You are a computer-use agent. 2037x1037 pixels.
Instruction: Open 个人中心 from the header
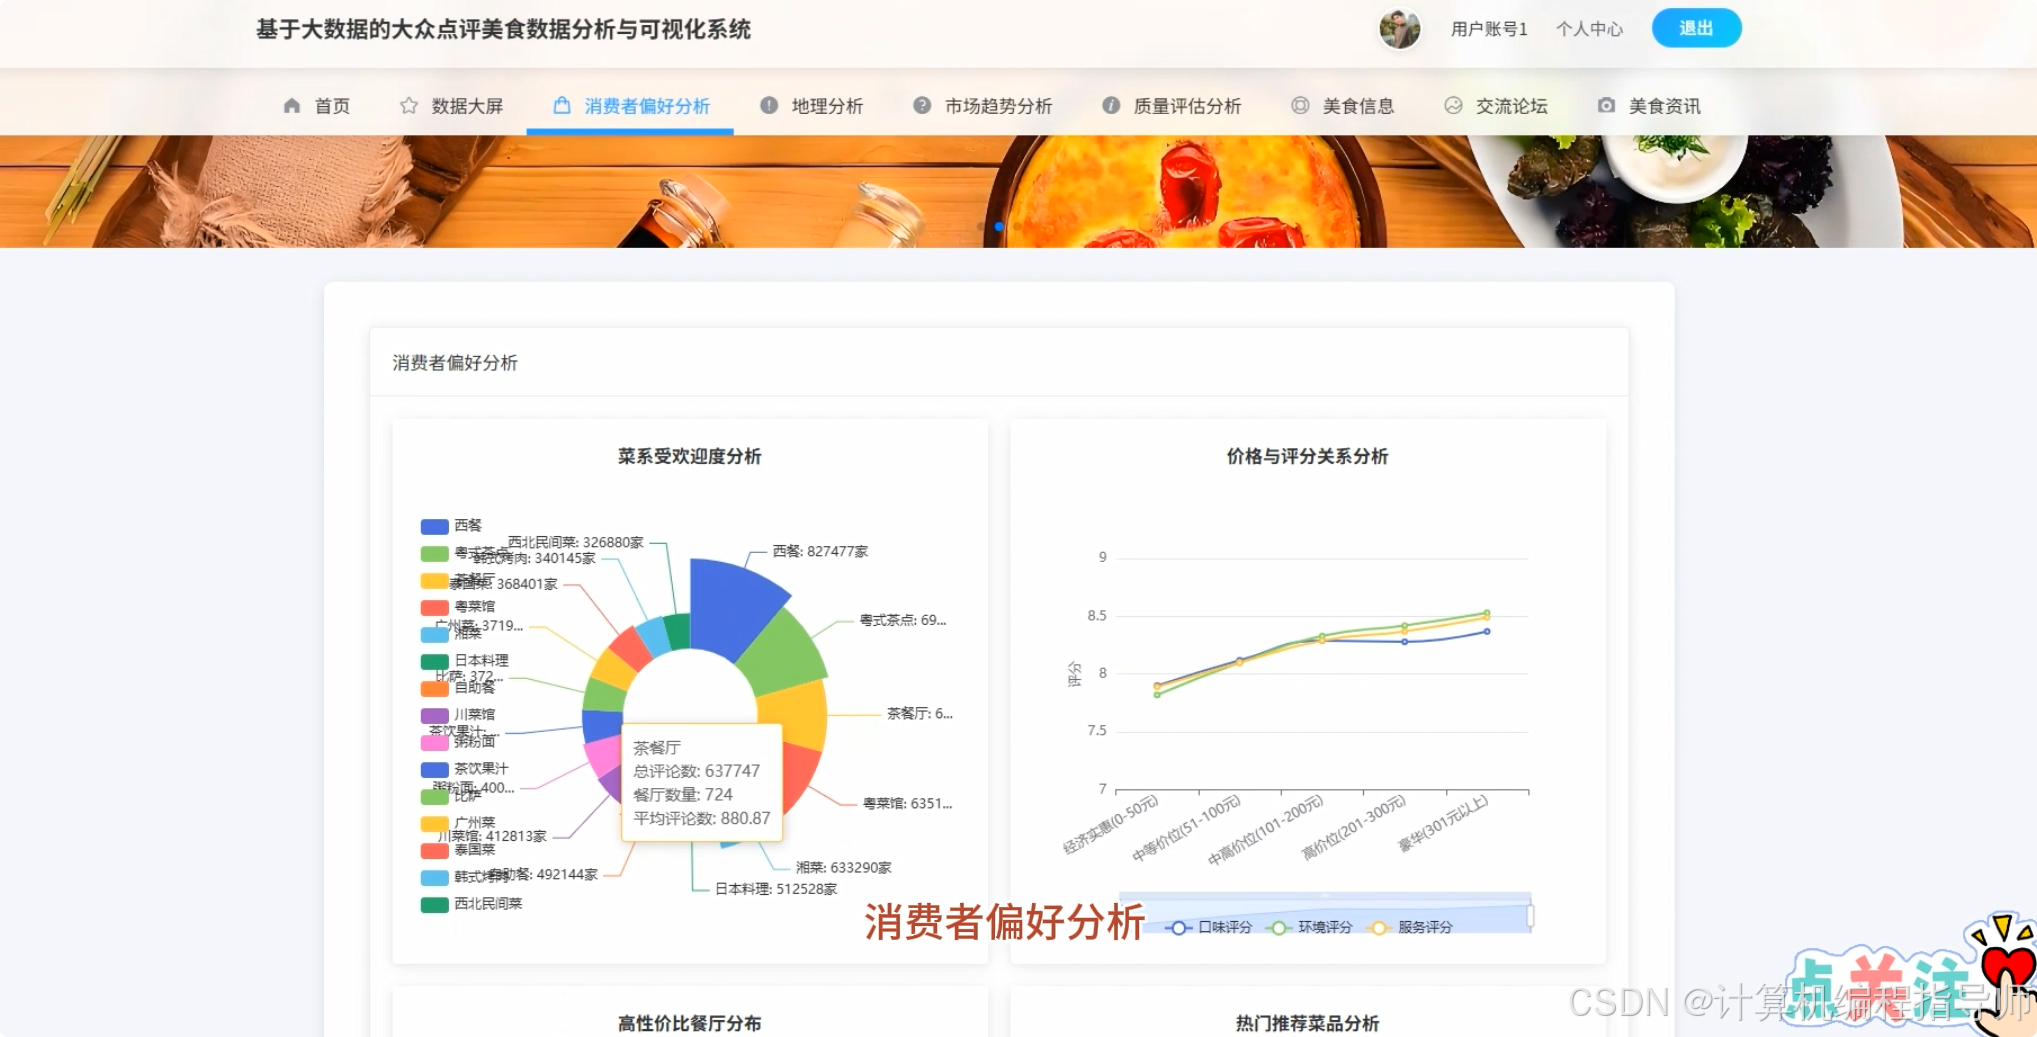click(1588, 28)
